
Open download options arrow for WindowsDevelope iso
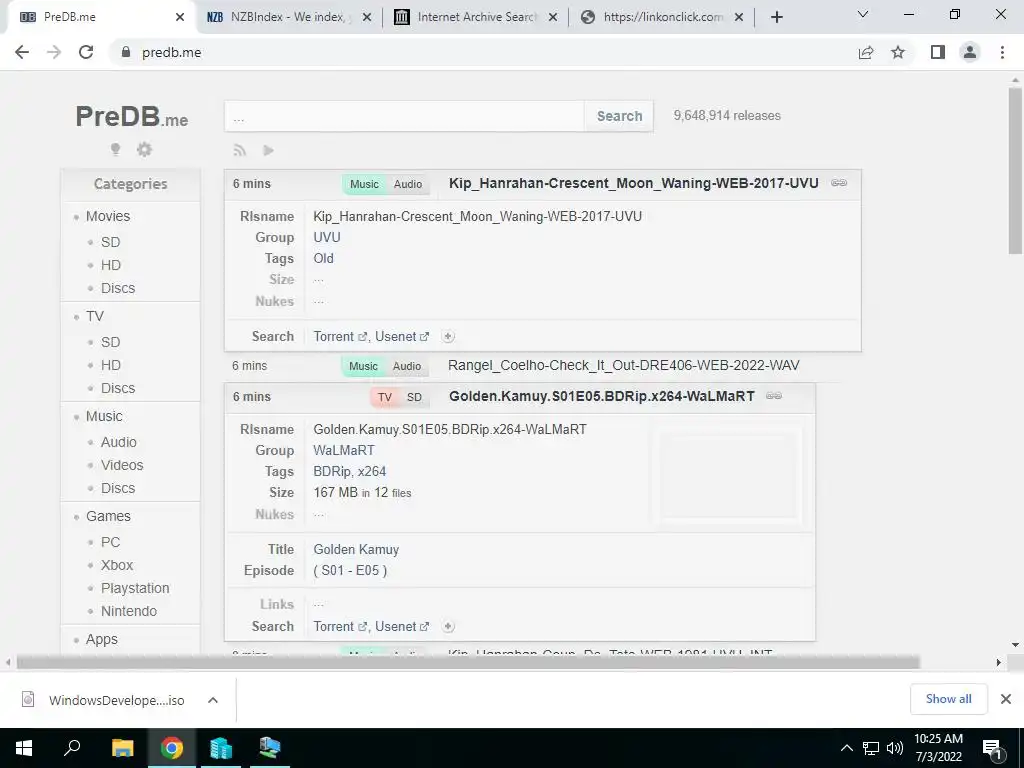(213, 700)
